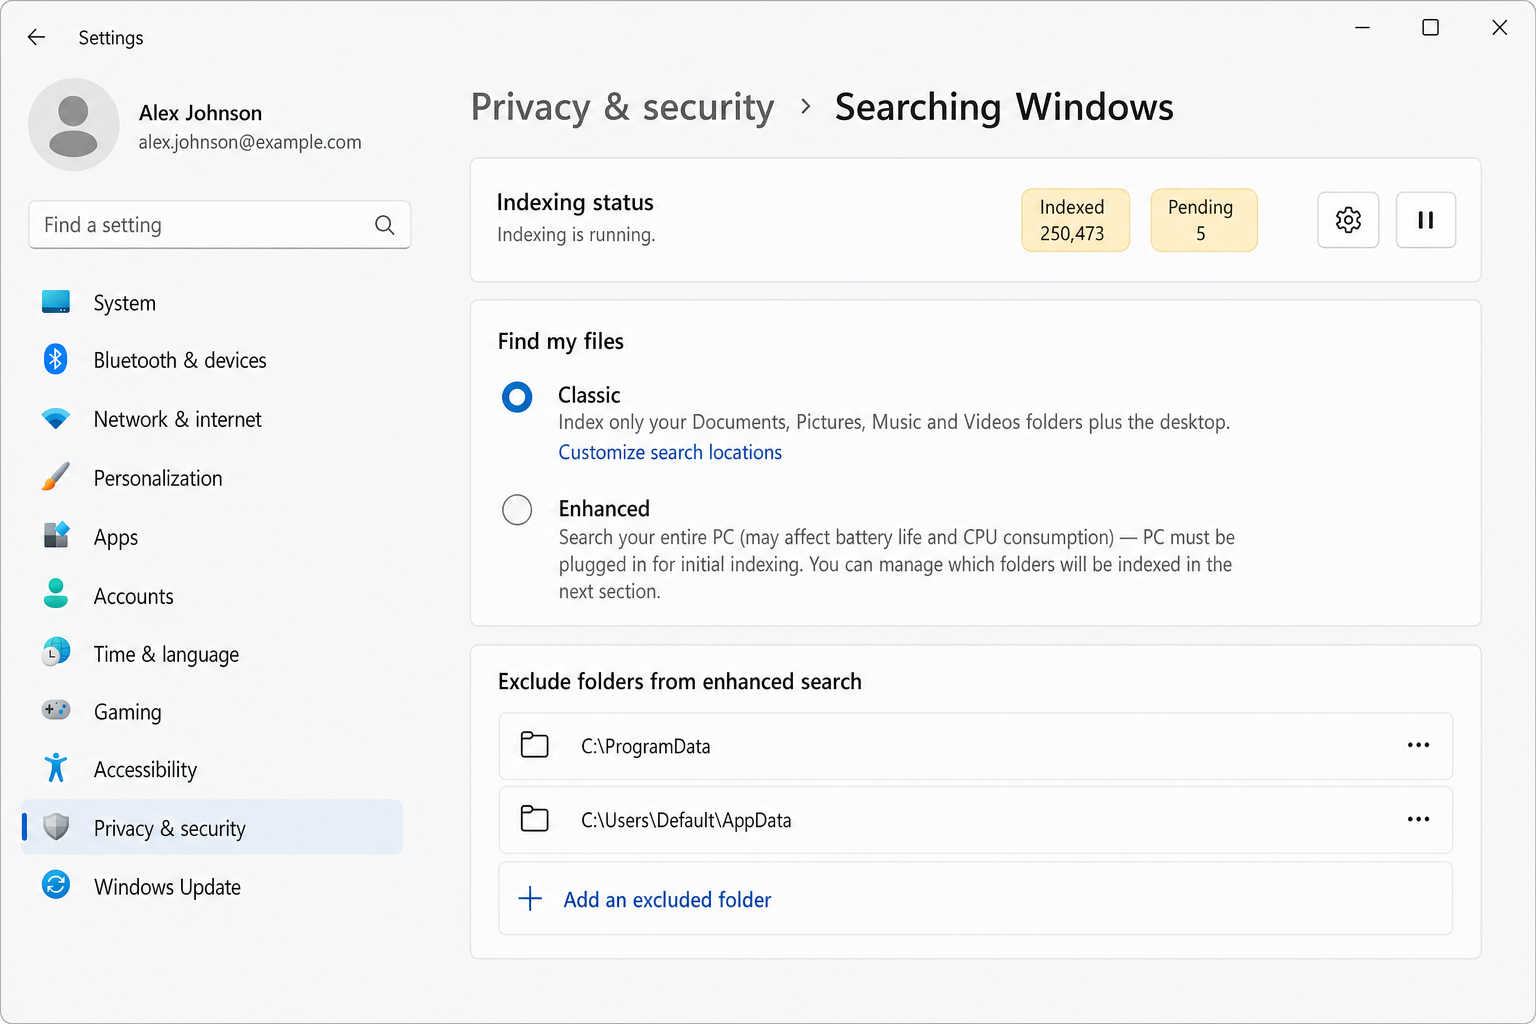Click Exclude folders from enhanced search heading
Image resolution: width=1536 pixels, height=1024 pixels.
(680, 681)
